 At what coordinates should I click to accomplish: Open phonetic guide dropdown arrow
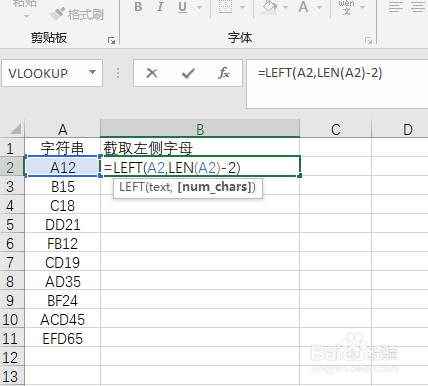(x=362, y=7)
